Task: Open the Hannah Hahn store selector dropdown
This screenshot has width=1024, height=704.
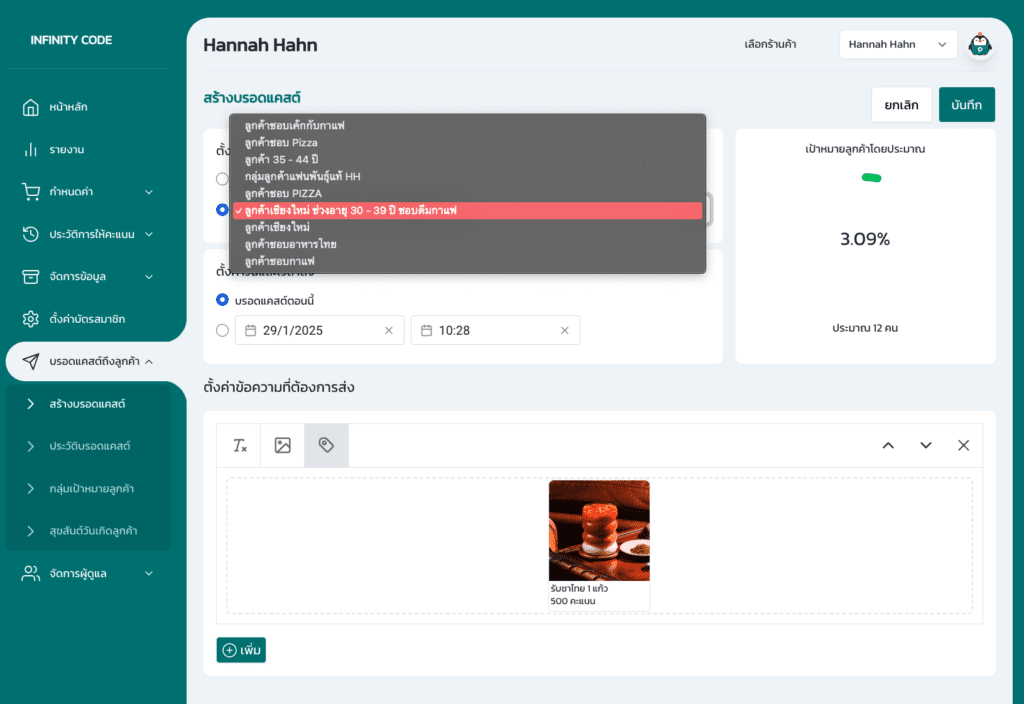Action: 897,44
